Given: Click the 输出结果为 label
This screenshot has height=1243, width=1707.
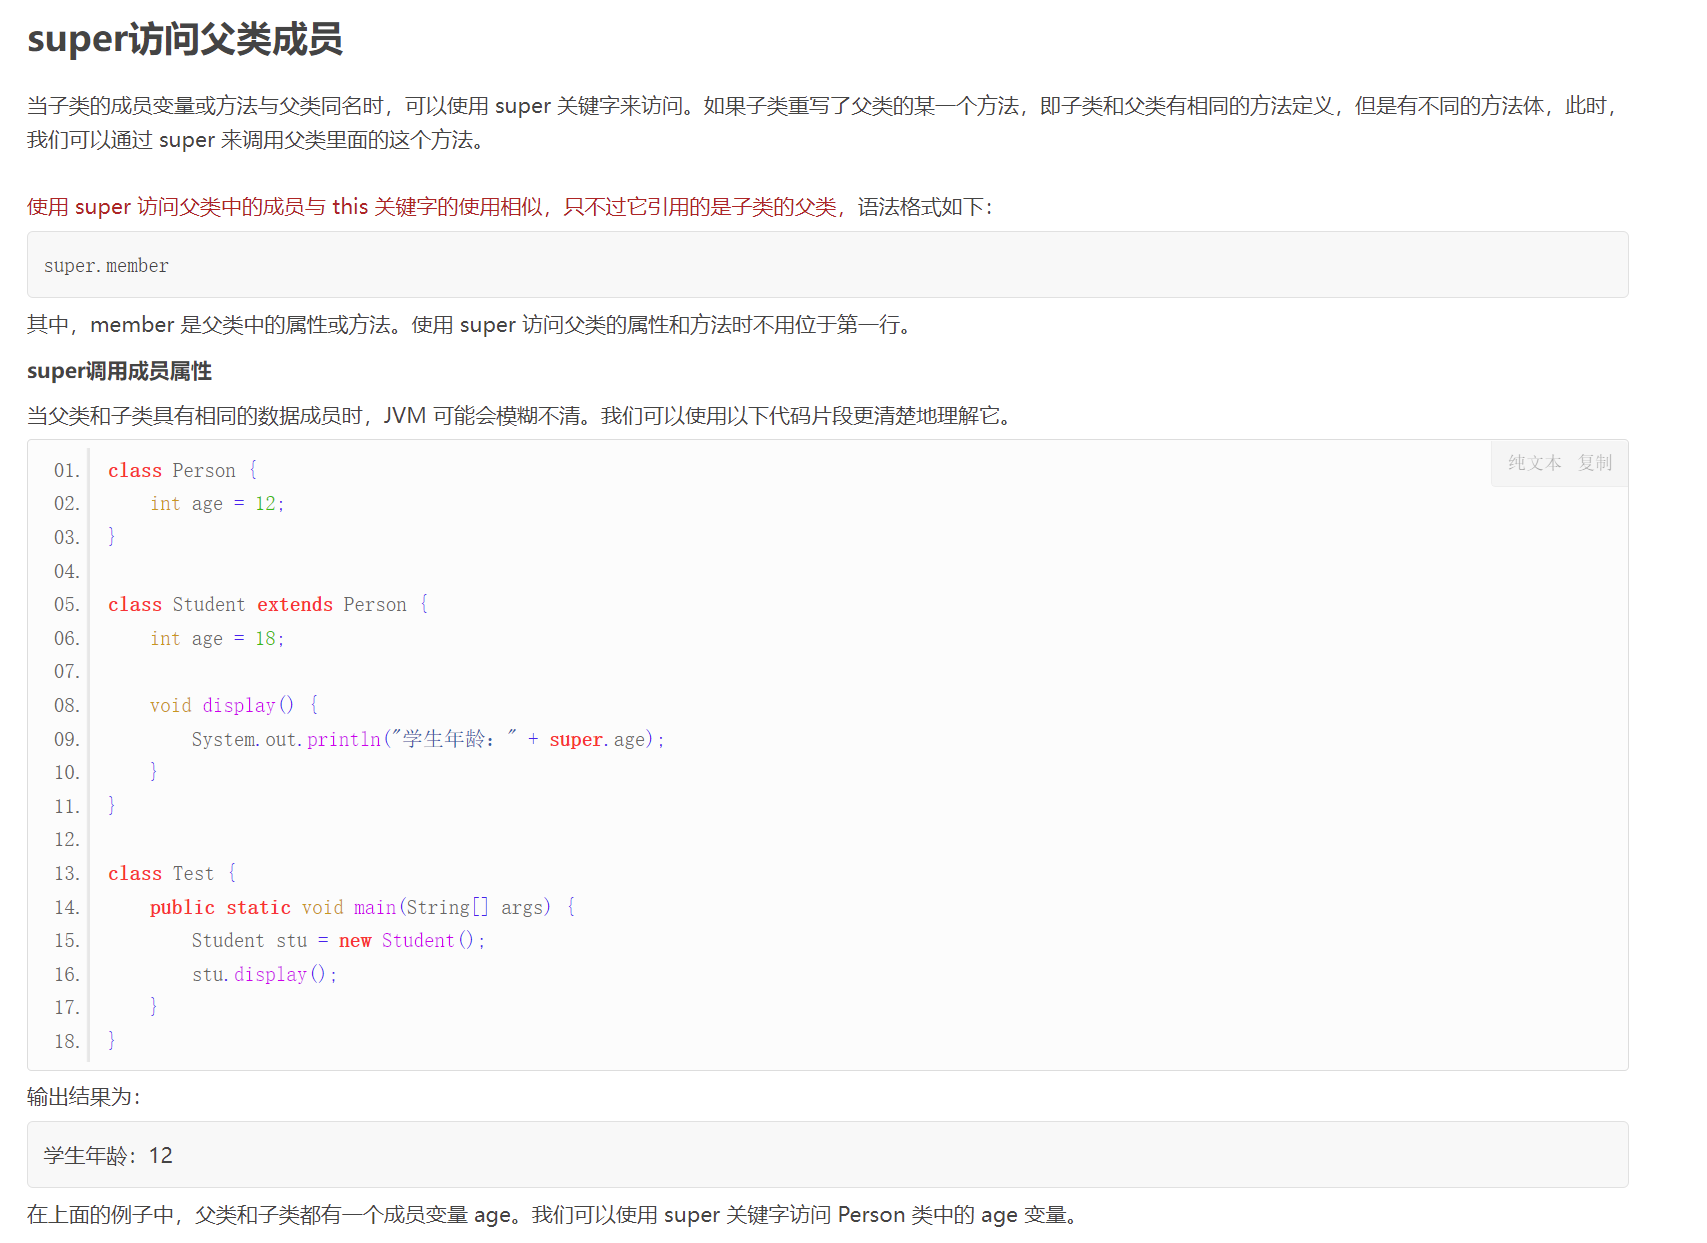Looking at the screenshot, I should point(84,1097).
